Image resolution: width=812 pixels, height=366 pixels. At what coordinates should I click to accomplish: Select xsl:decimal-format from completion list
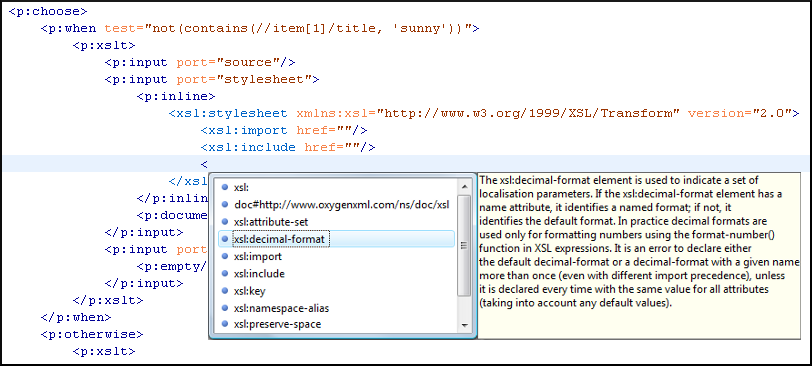pyautogui.click(x=337, y=239)
